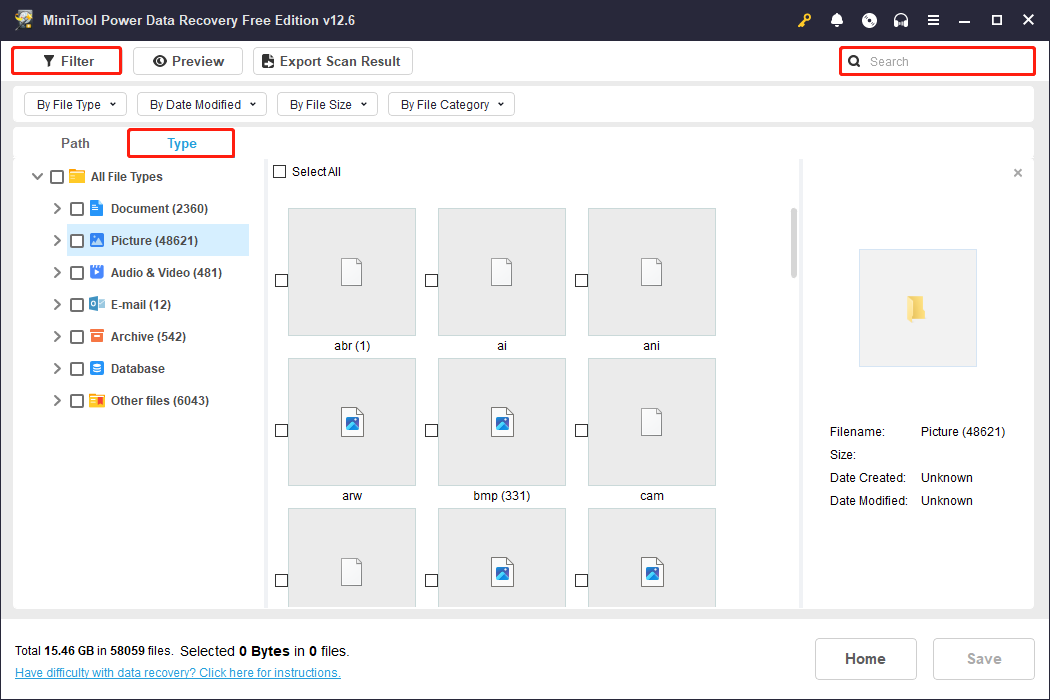Open the license key icon in title bar
Image resolution: width=1050 pixels, height=700 pixels.
(x=805, y=20)
